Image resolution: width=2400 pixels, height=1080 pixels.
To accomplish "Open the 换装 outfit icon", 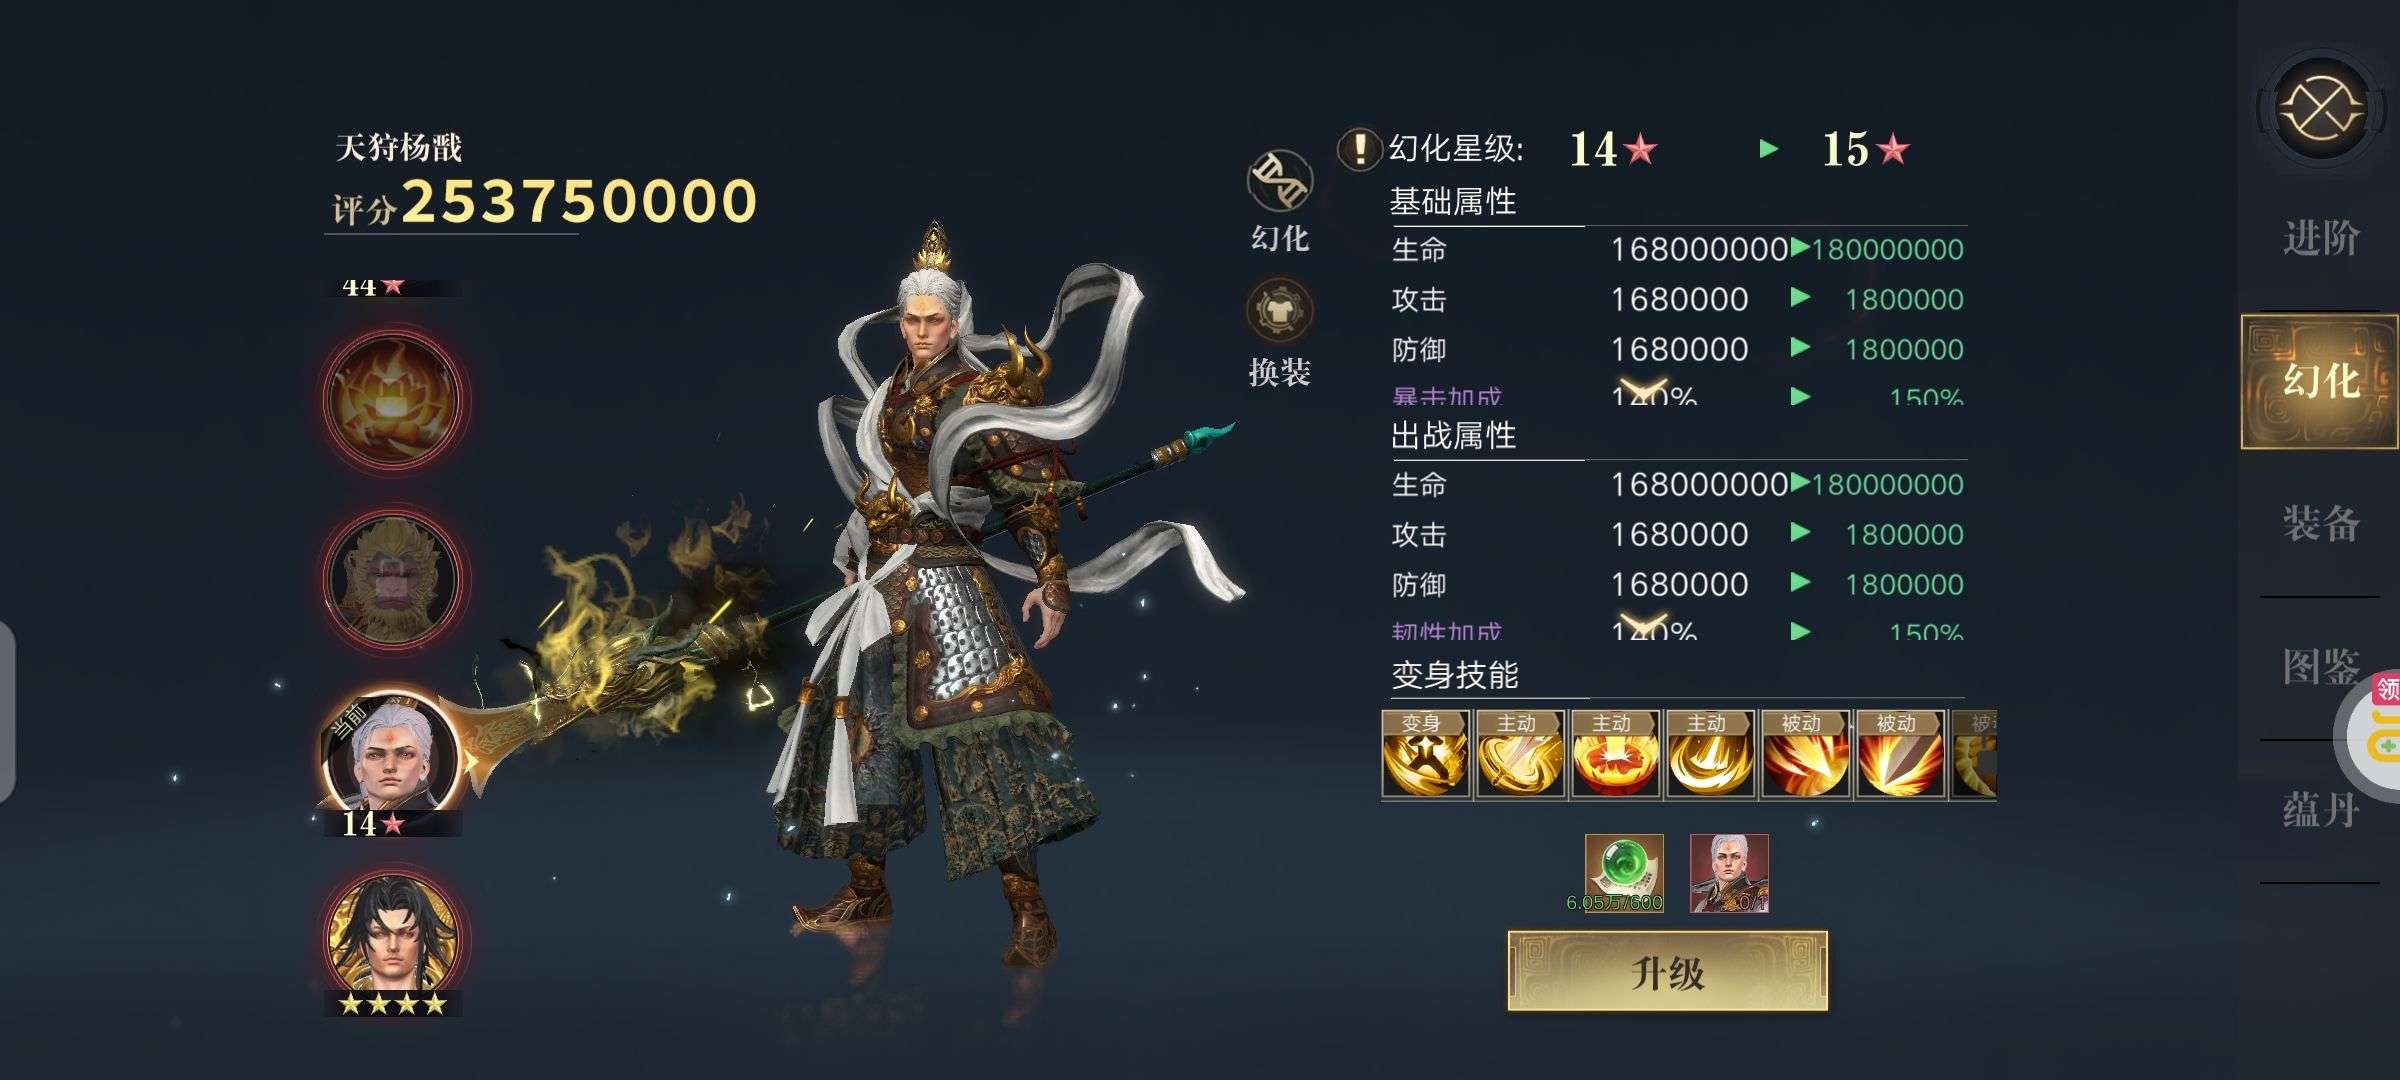I will click(1279, 310).
